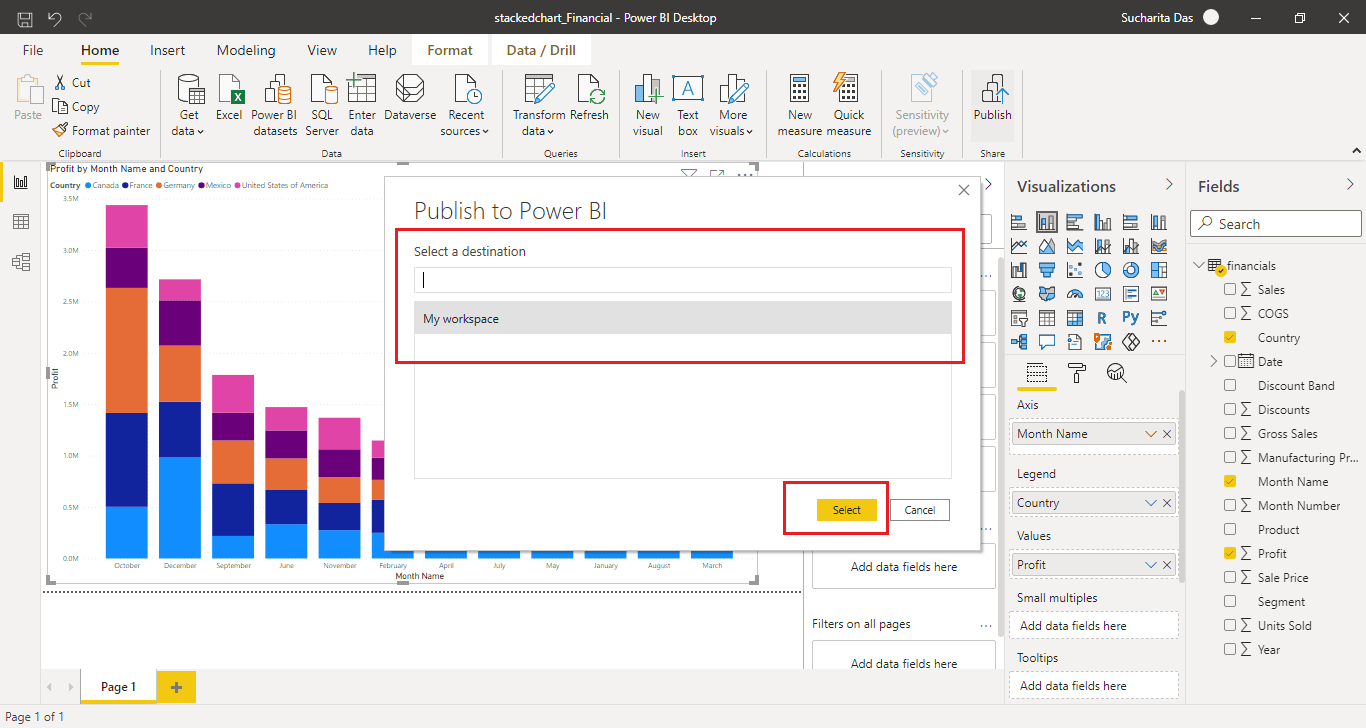Click the Select button in the Publish dialog
The image size is (1366, 728).
pyautogui.click(x=846, y=509)
